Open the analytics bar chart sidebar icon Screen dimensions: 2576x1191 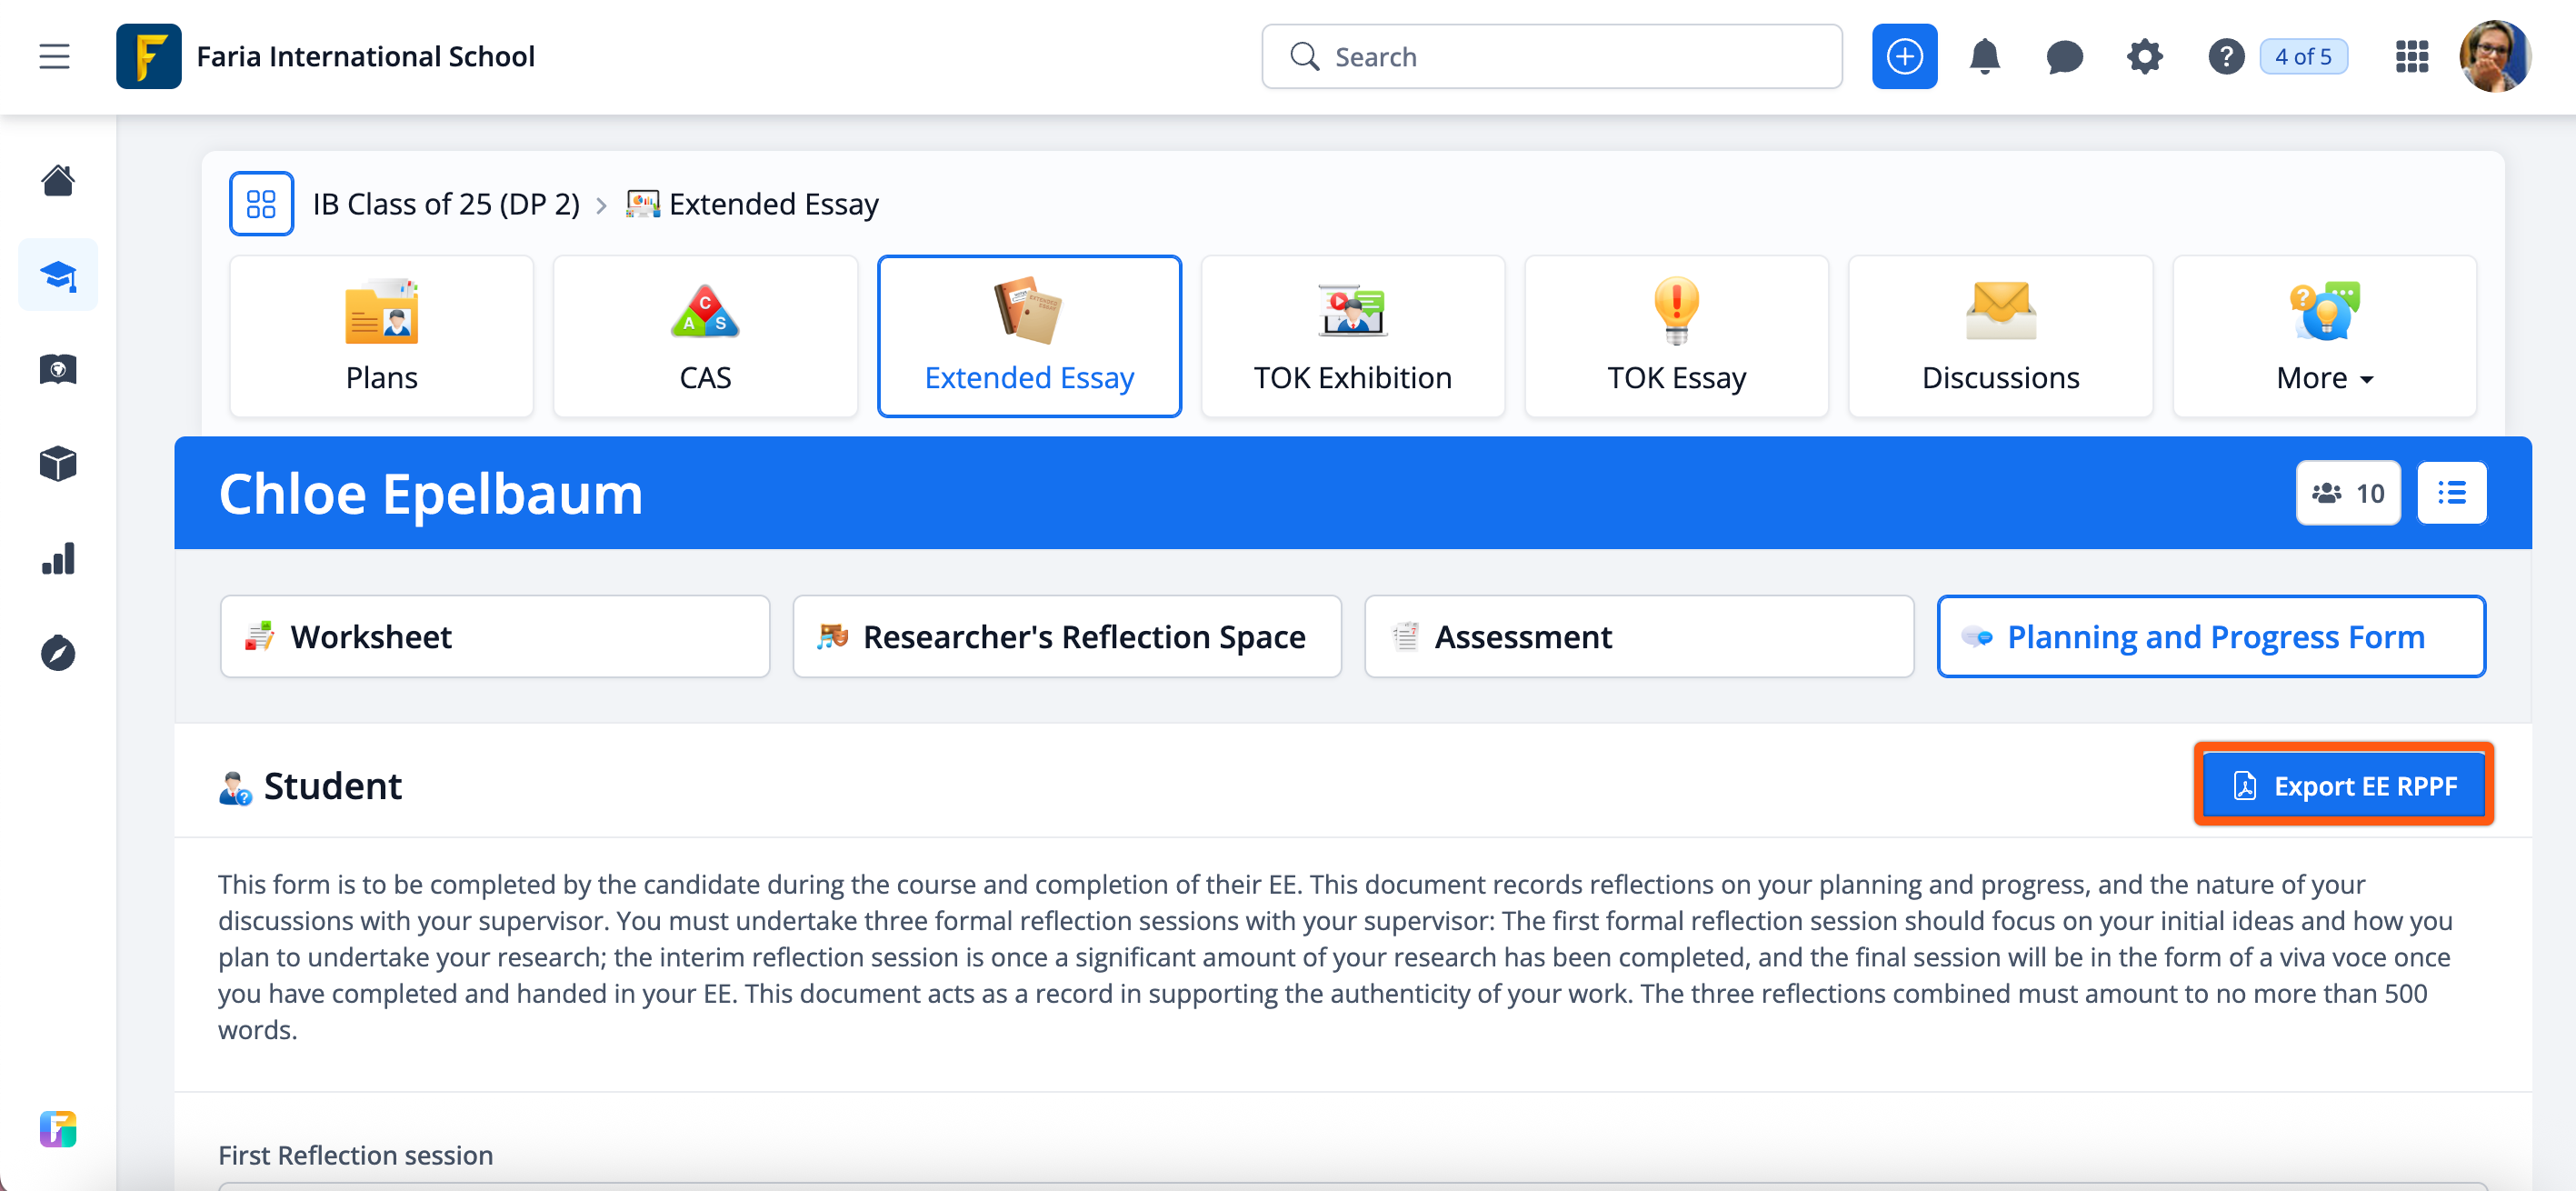tap(58, 559)
